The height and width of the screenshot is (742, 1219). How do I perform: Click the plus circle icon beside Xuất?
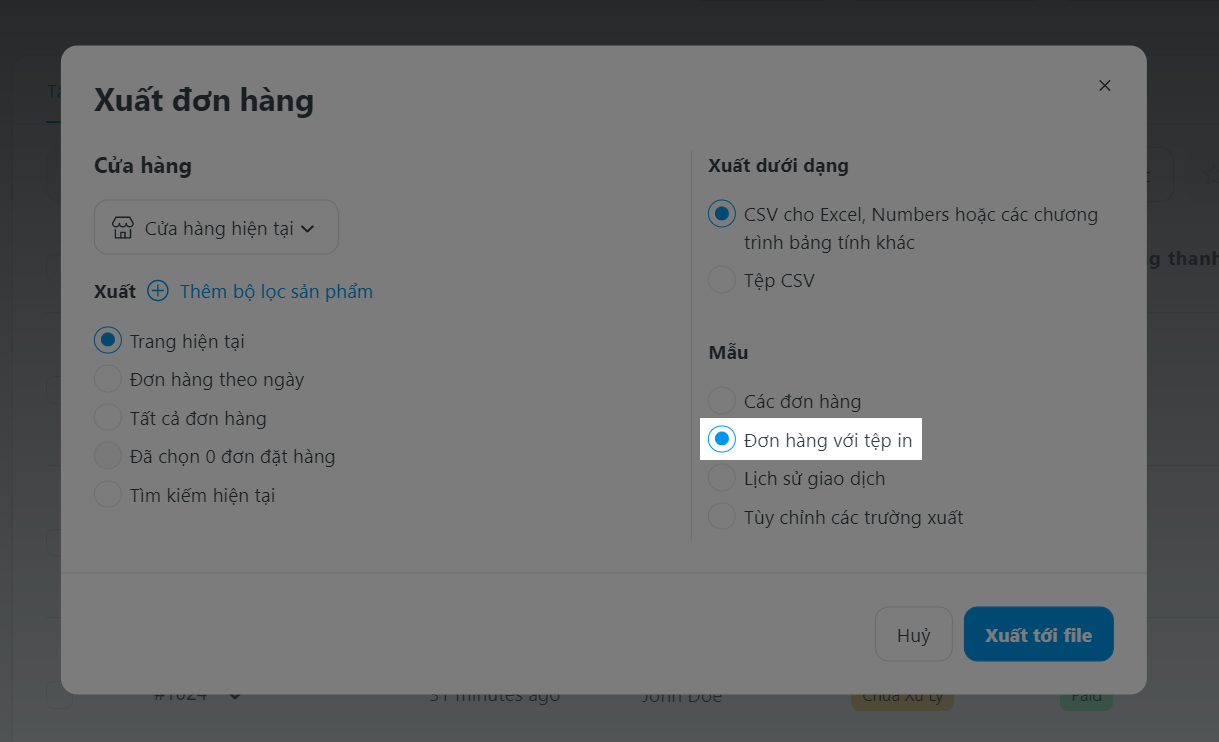coord(158,291)
